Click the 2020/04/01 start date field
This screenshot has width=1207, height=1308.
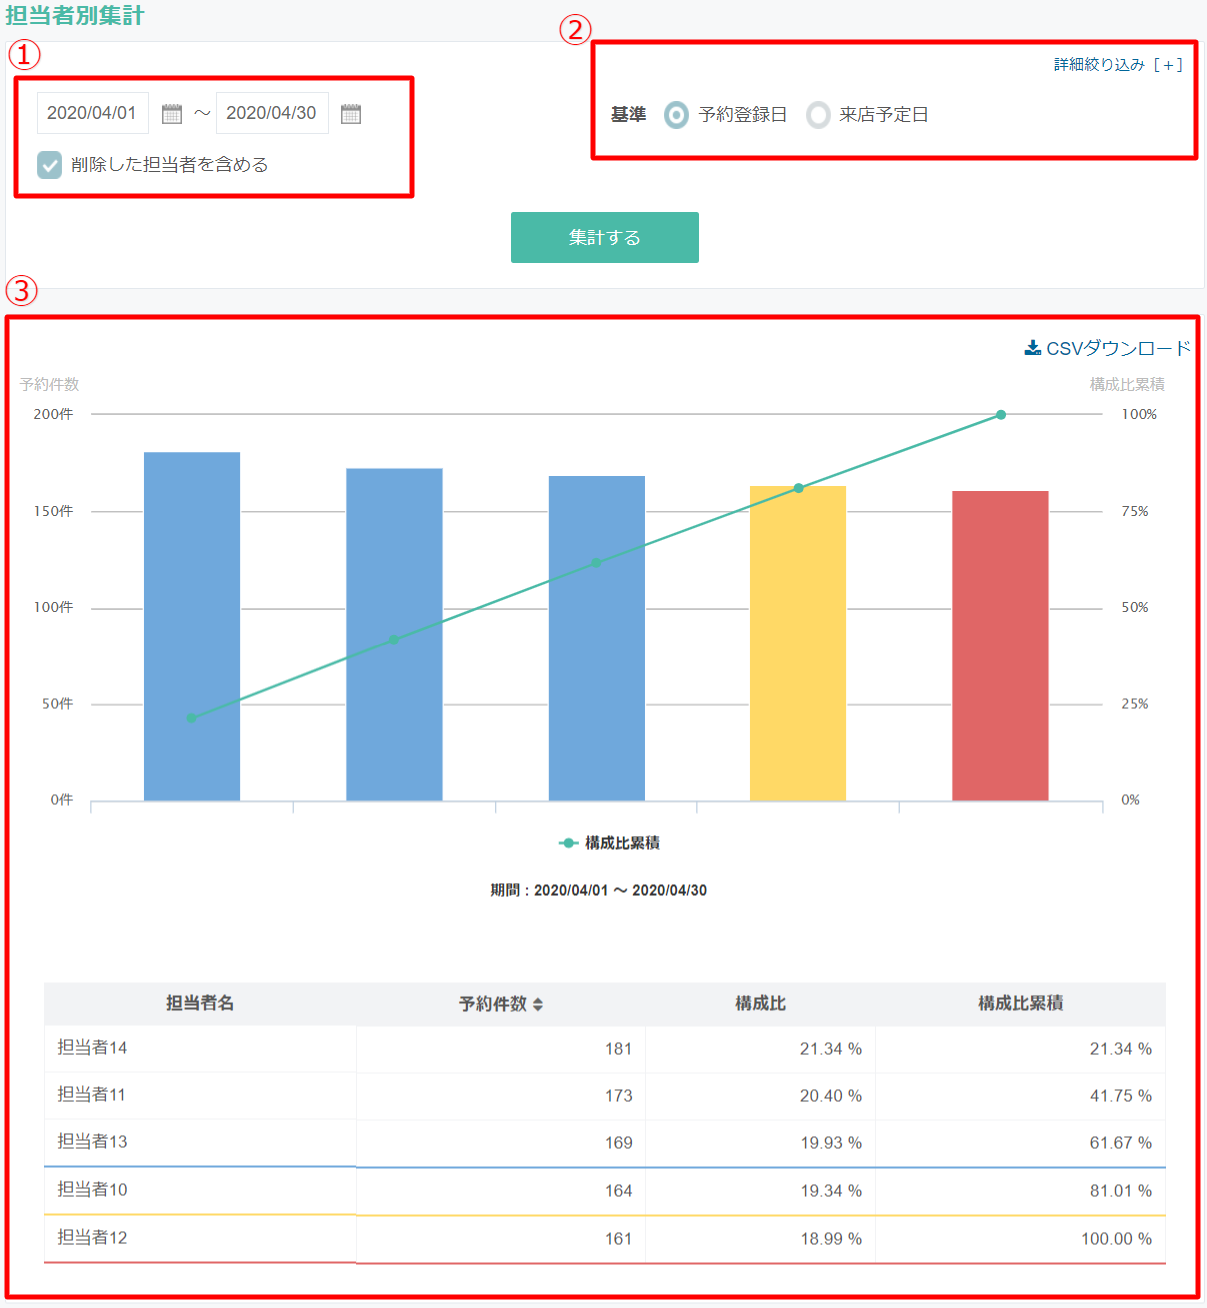pyautogui.click(x=93, y=113)
